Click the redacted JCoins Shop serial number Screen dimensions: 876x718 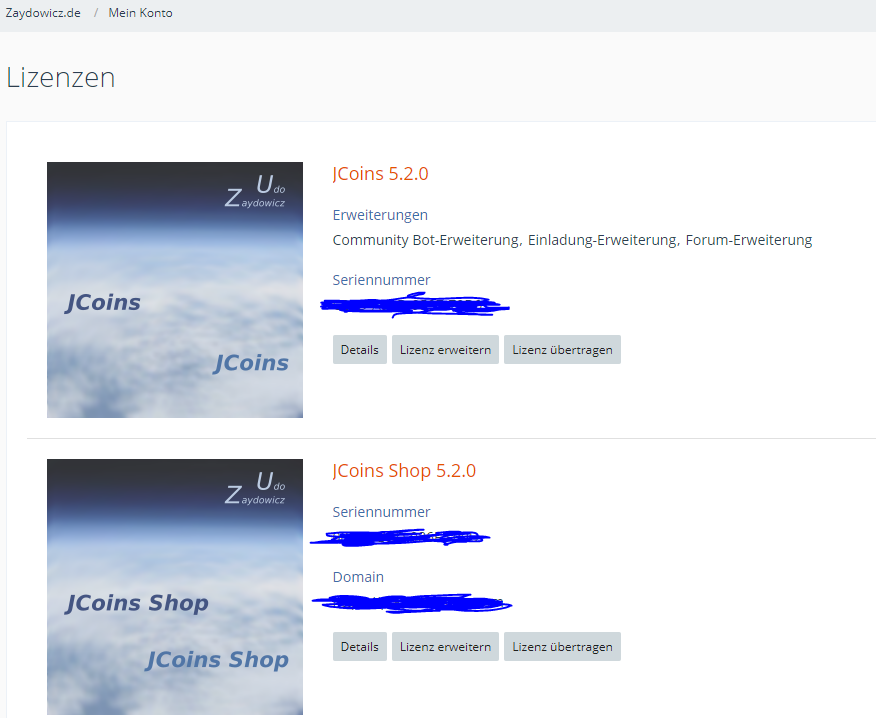[x=400, y=538]
